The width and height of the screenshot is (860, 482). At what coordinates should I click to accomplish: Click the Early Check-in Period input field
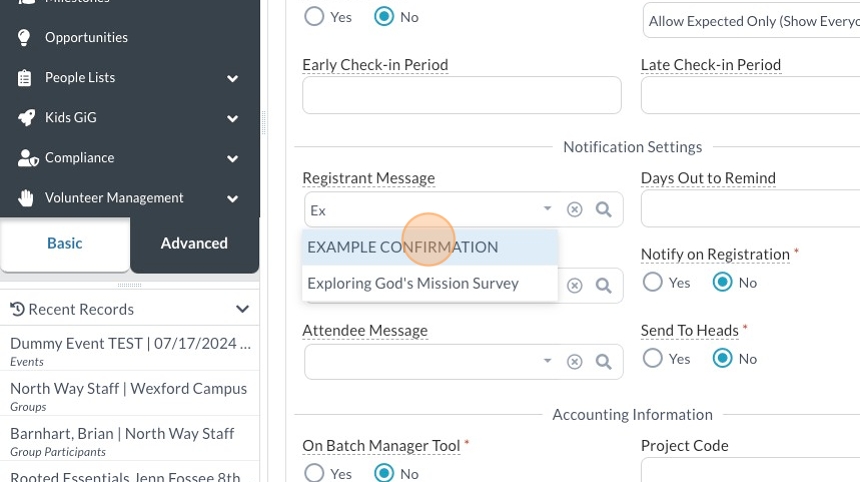point(461,96)
